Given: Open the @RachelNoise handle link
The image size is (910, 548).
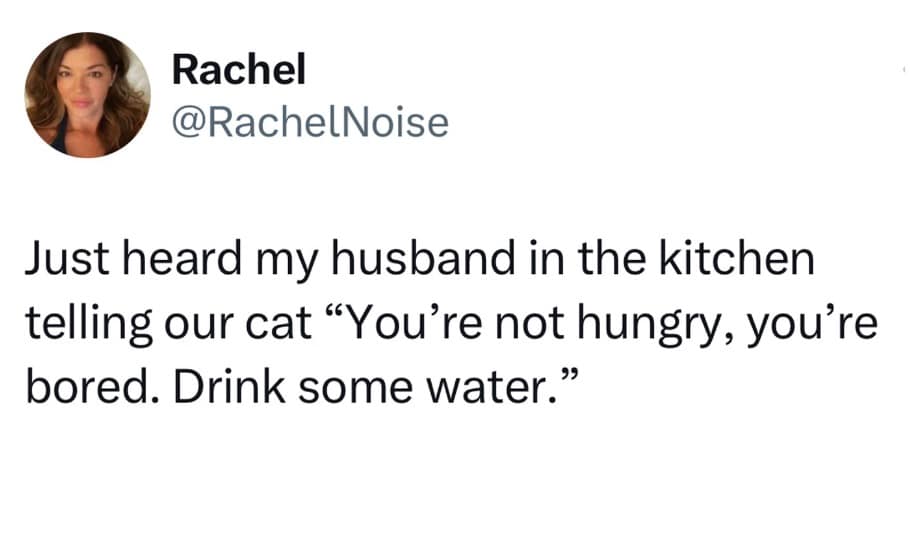Looking at the screenshot, I should coord(310,122).
